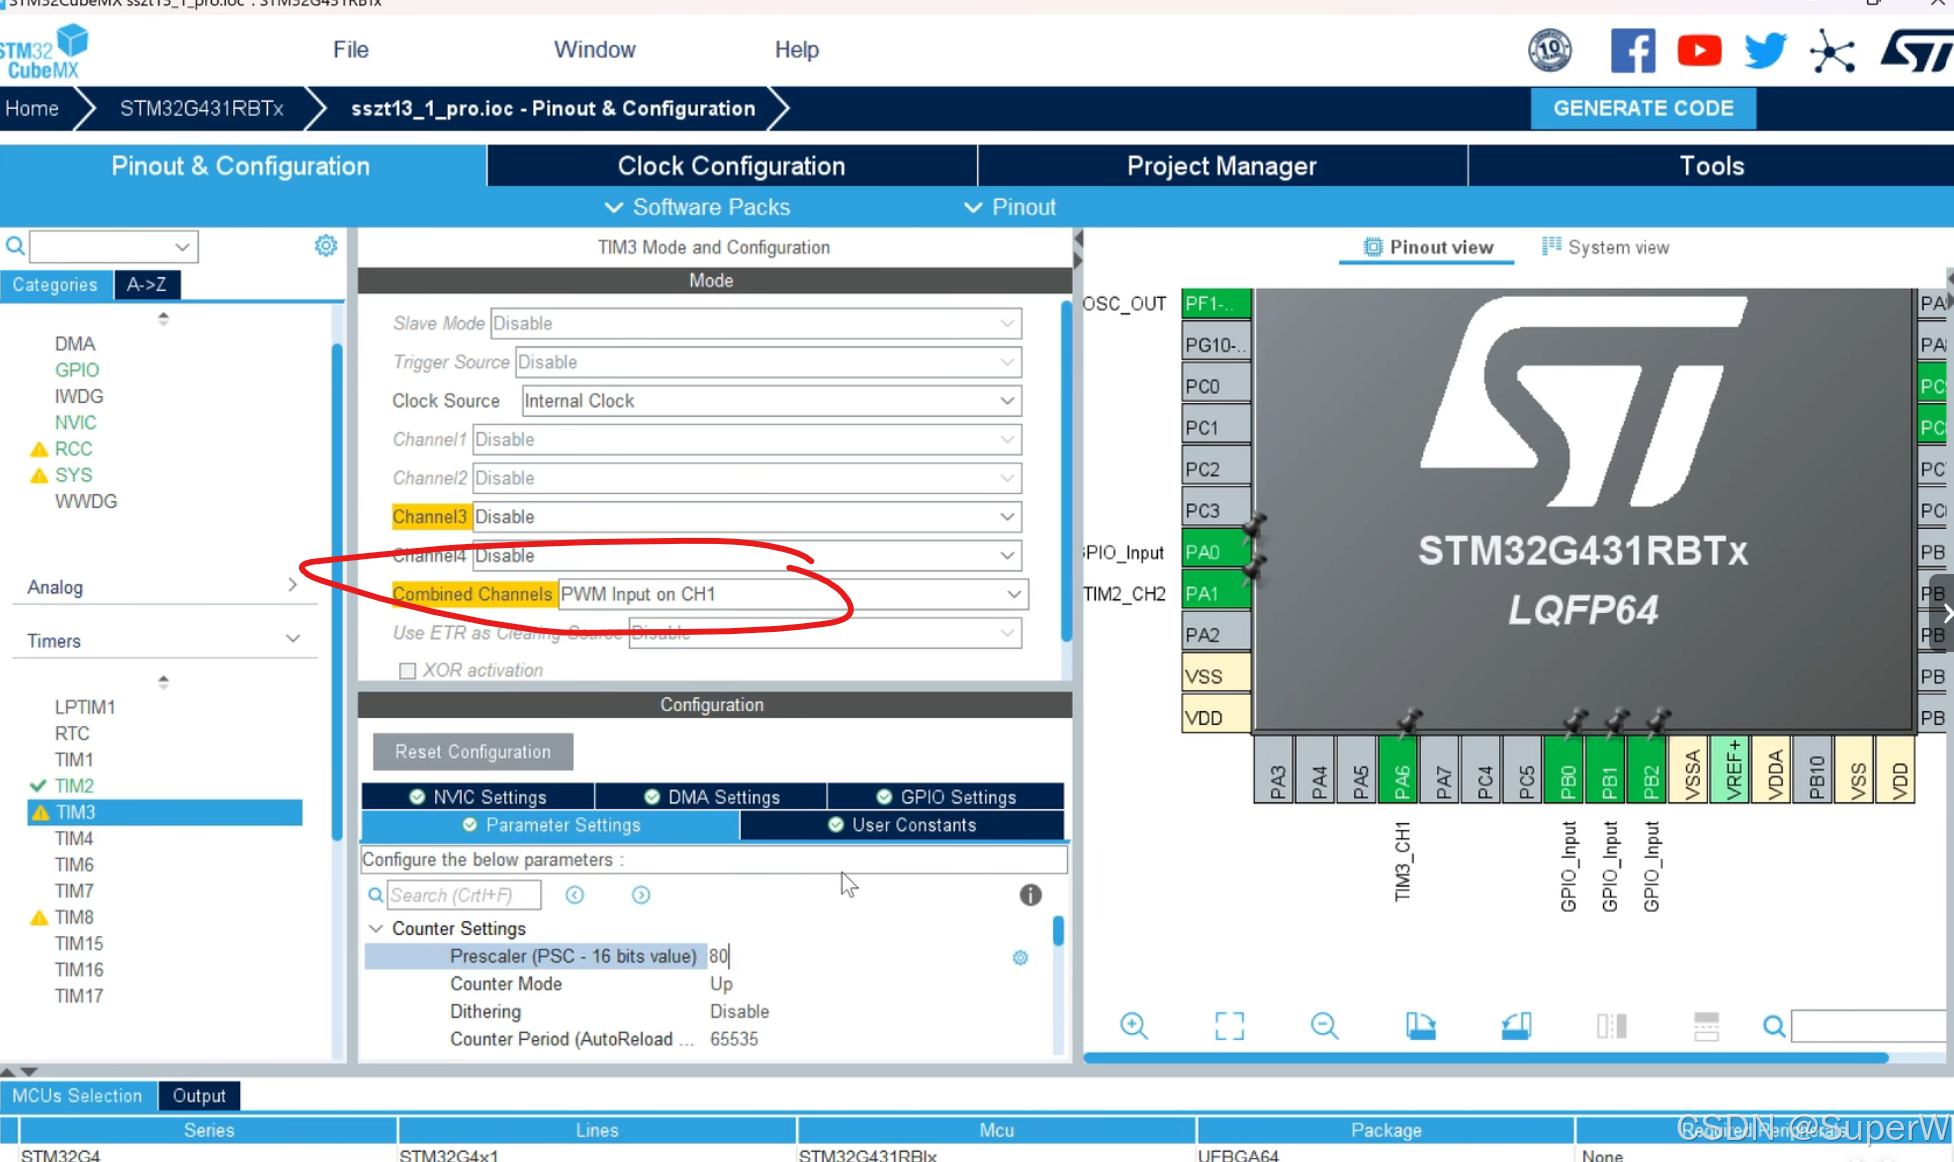Collapse the Counter Settings group
1954x1162 pixels.
pyautogui.click(x=376, y=929)
